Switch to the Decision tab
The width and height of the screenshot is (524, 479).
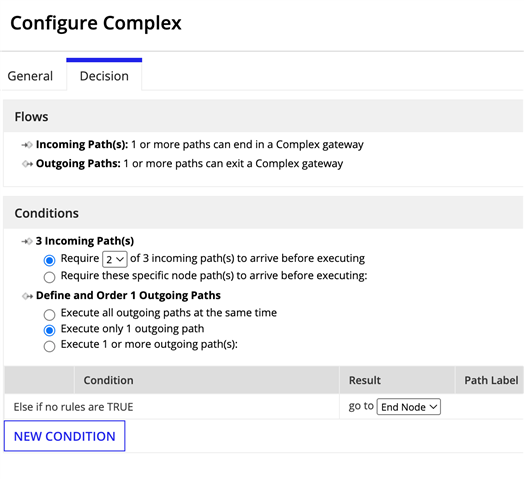click(x=104, y=76)
